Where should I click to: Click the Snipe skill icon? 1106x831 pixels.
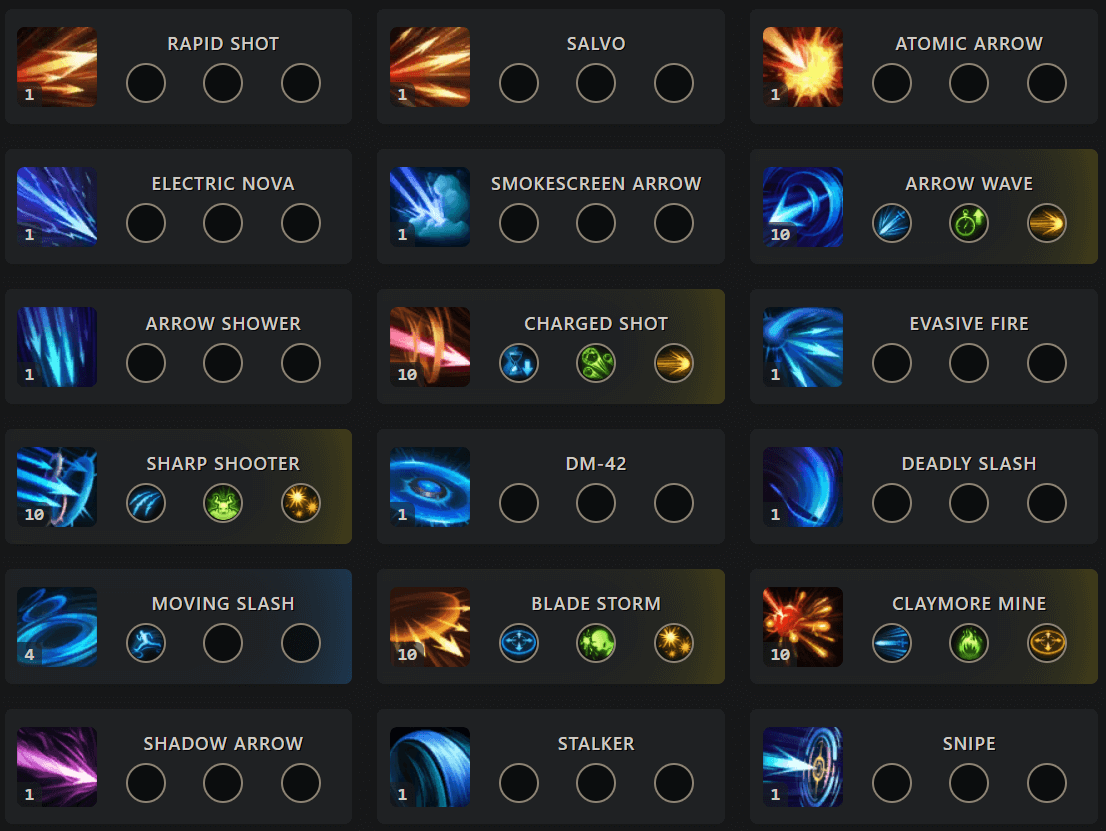click(802, 767)
